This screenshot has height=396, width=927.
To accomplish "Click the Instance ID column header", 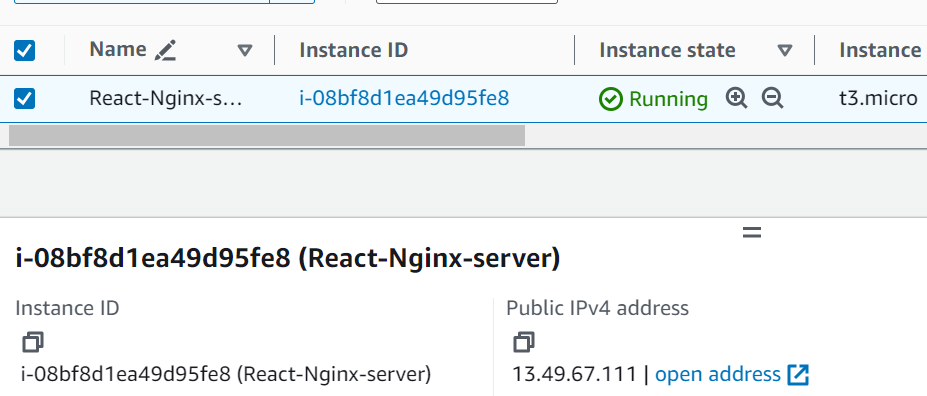I will [354, 50].
